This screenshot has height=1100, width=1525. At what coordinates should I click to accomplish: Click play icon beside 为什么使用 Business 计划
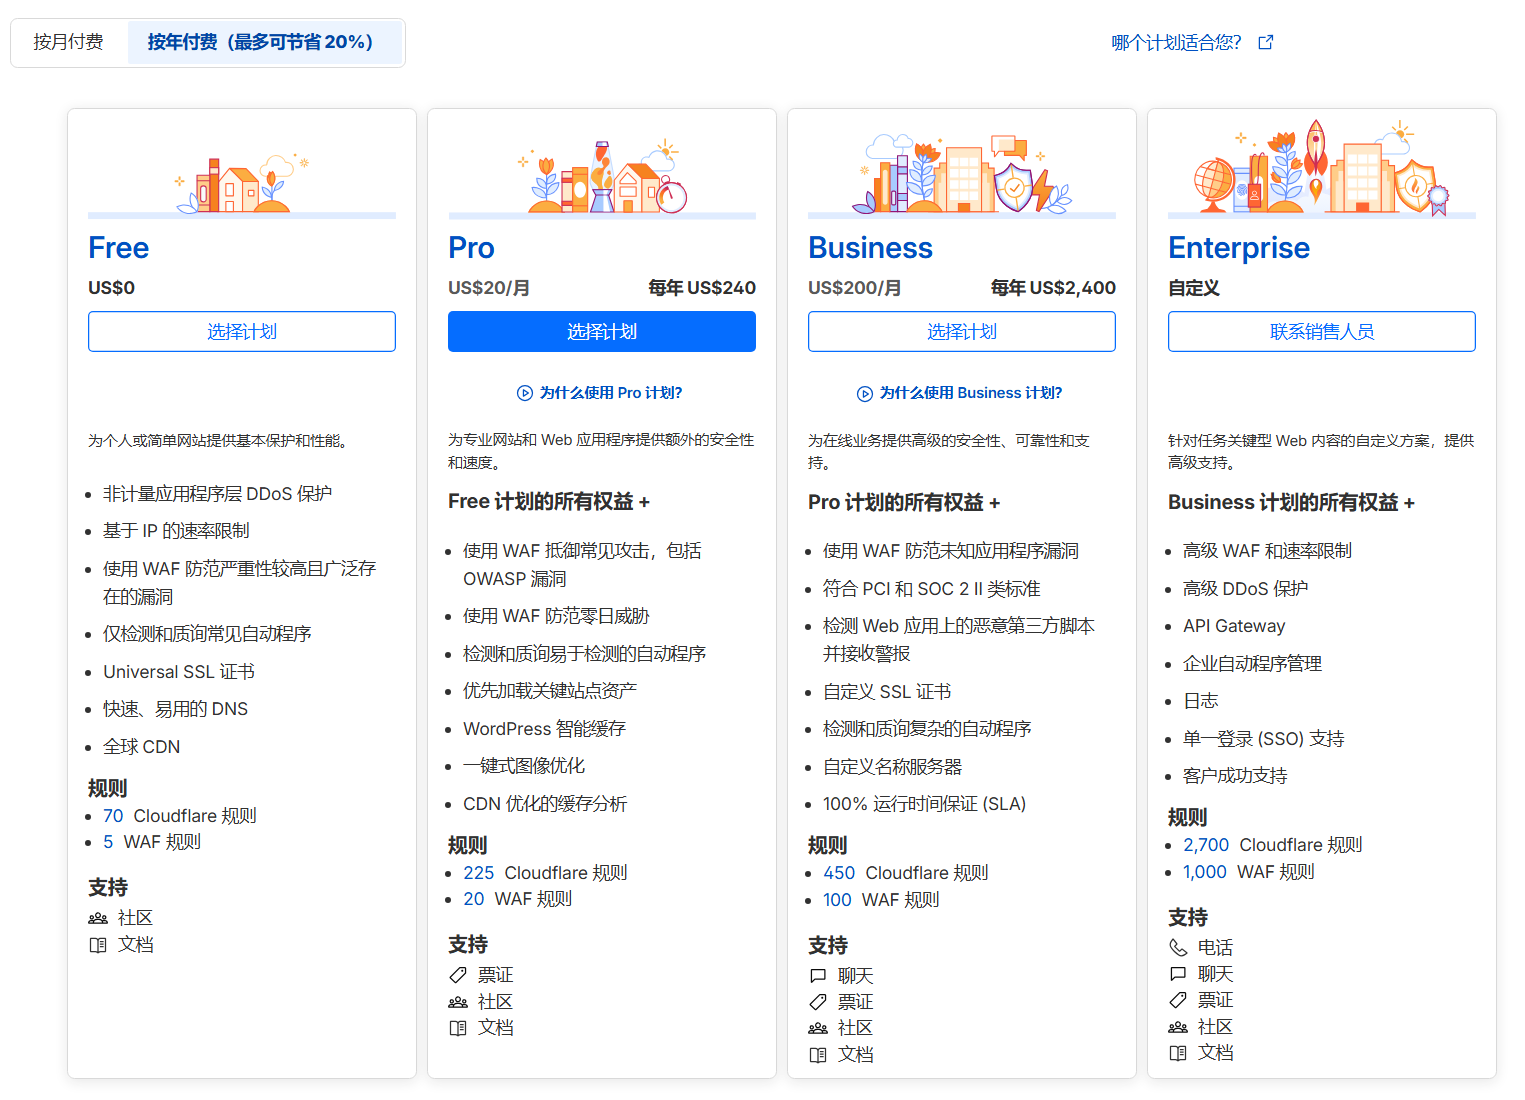[x=865, y=394]
